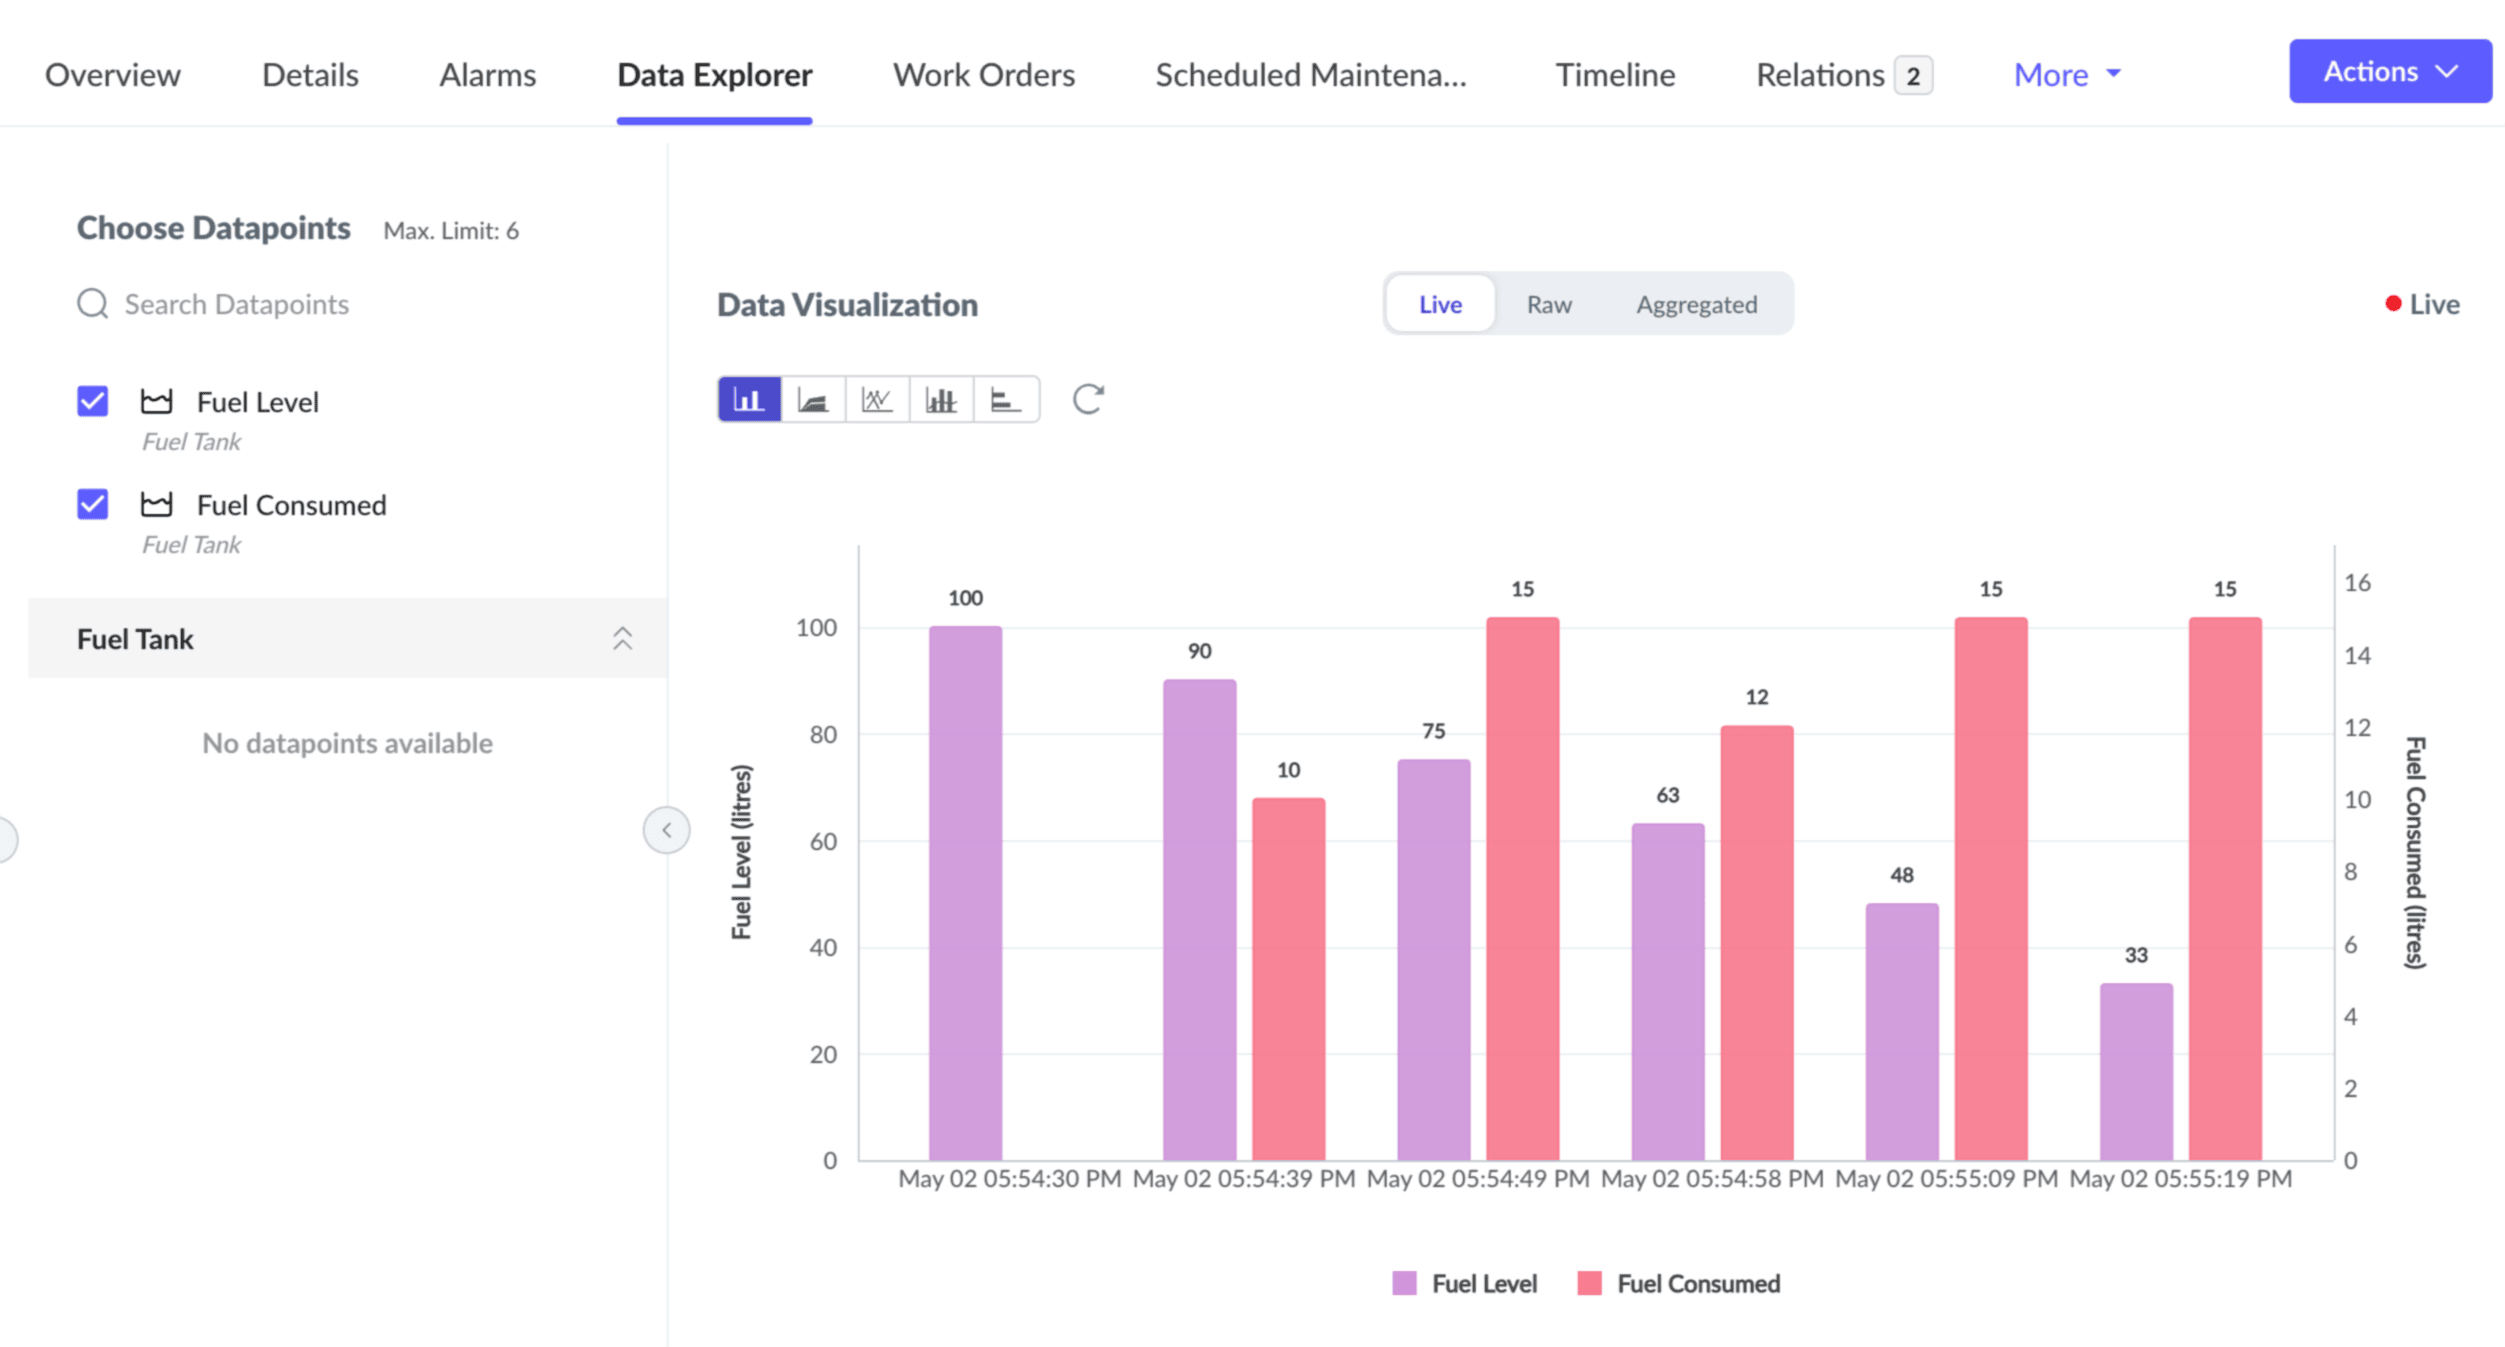The width and height of the screenshot is (2505, 1347).
Task: Select the combined bar-line chart icon
Action: pos(941,400)
